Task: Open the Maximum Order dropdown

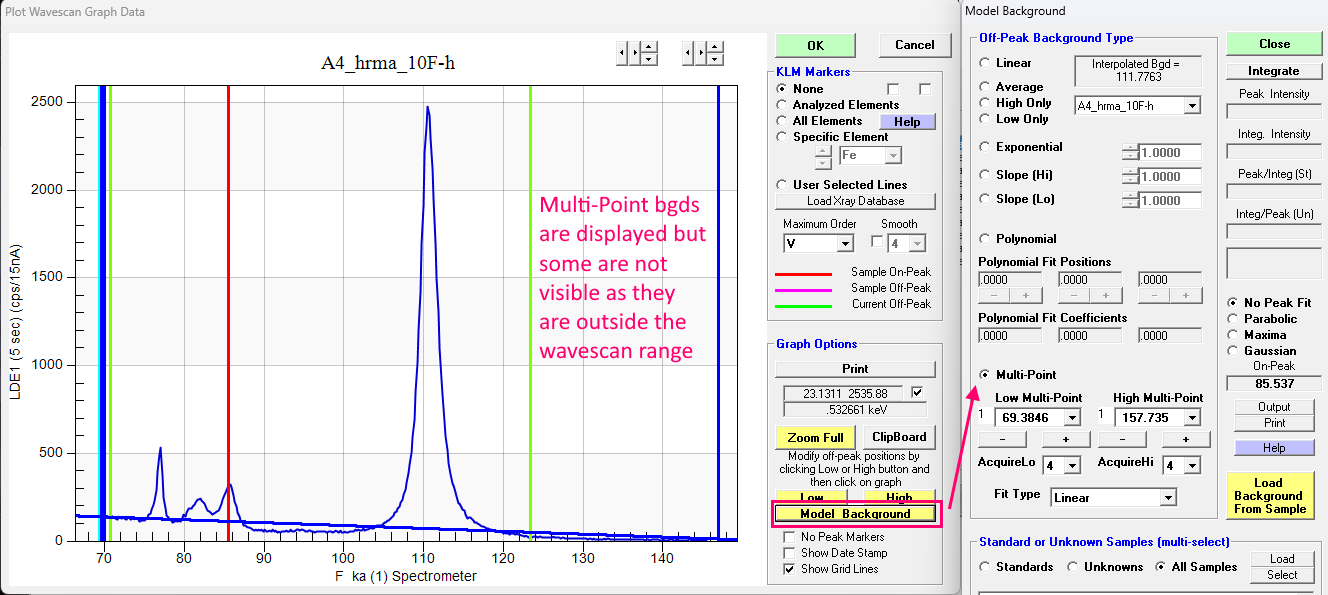Action: click(x=845, y=243)
